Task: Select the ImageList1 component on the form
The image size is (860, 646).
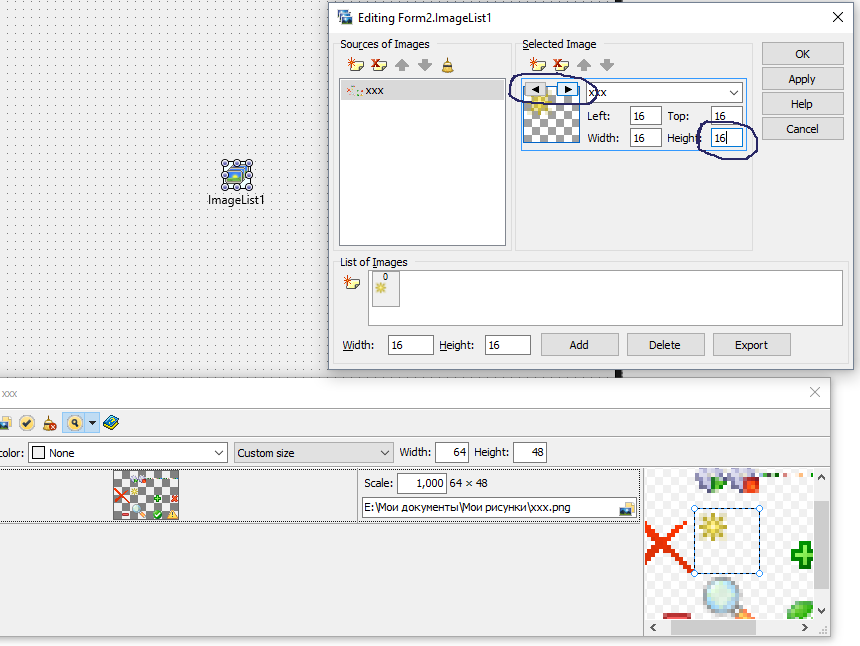Action: [x=236, y=175]
